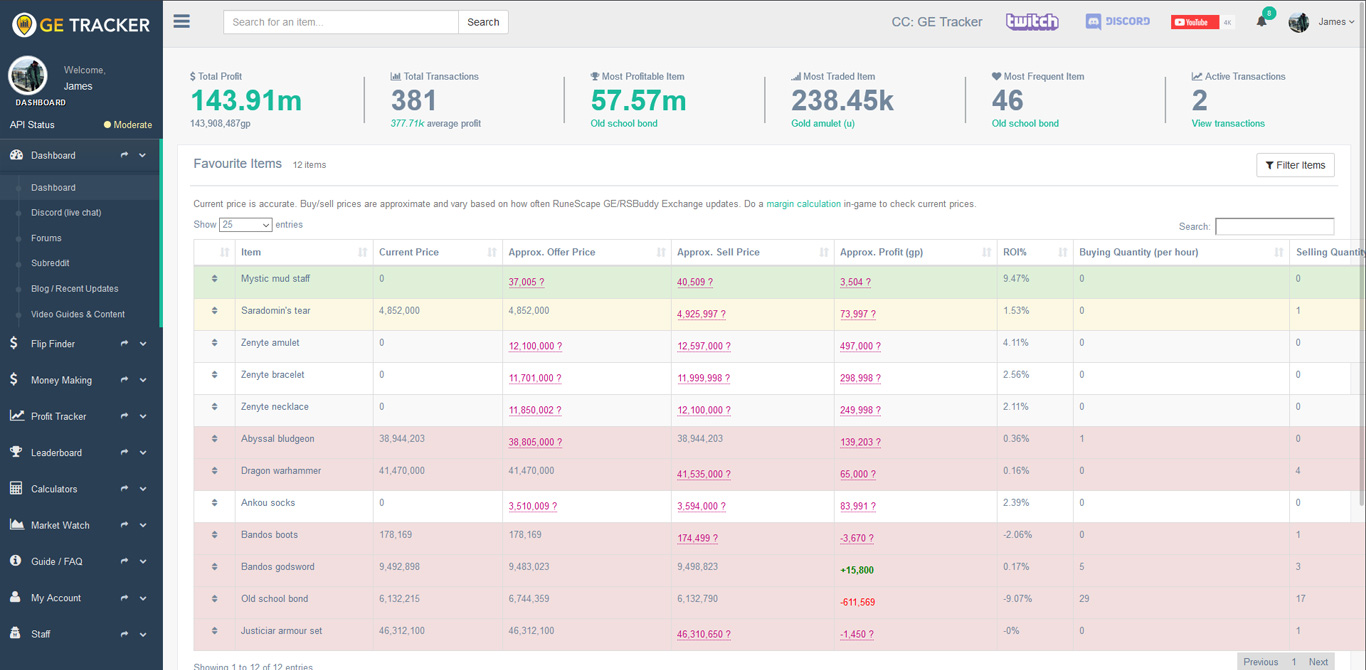Open the Twitch channel icon

(x=1031, y=22)
